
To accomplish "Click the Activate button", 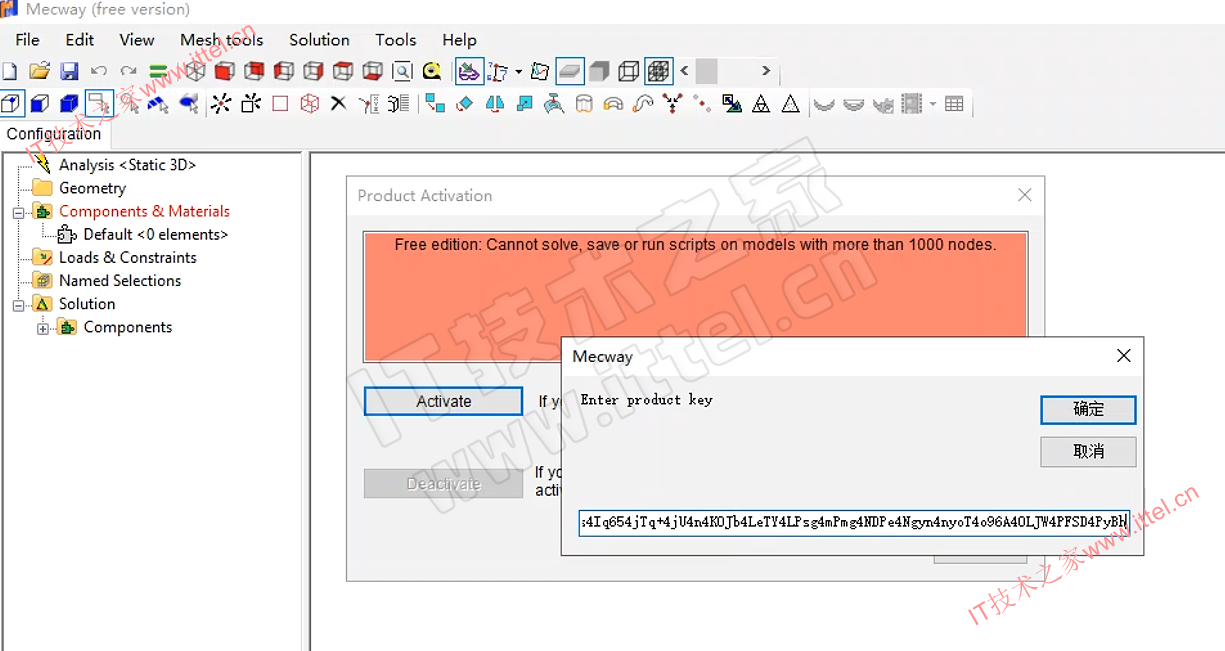I will (443, 401).
